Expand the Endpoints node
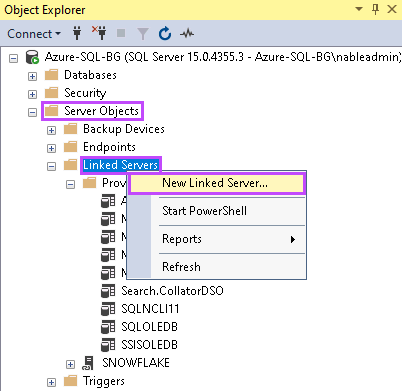The height and width of the screenshot is (391, 402). coord(51,149)
